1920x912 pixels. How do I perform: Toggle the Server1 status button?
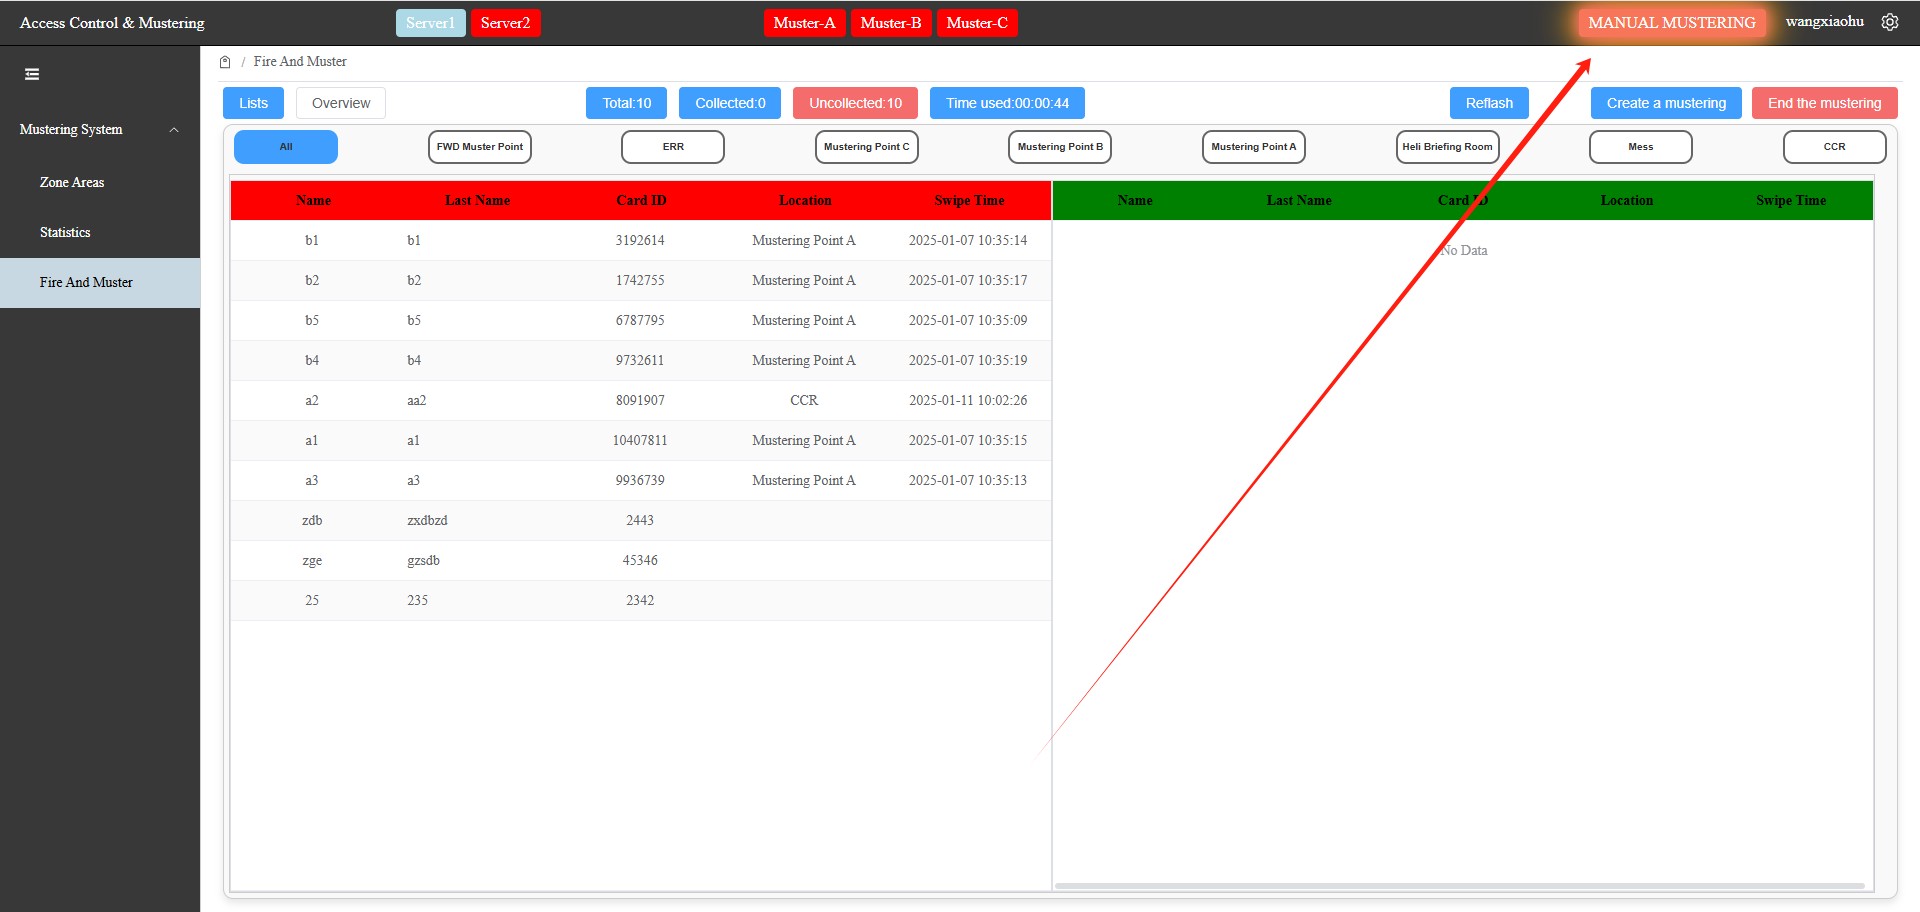430,23
